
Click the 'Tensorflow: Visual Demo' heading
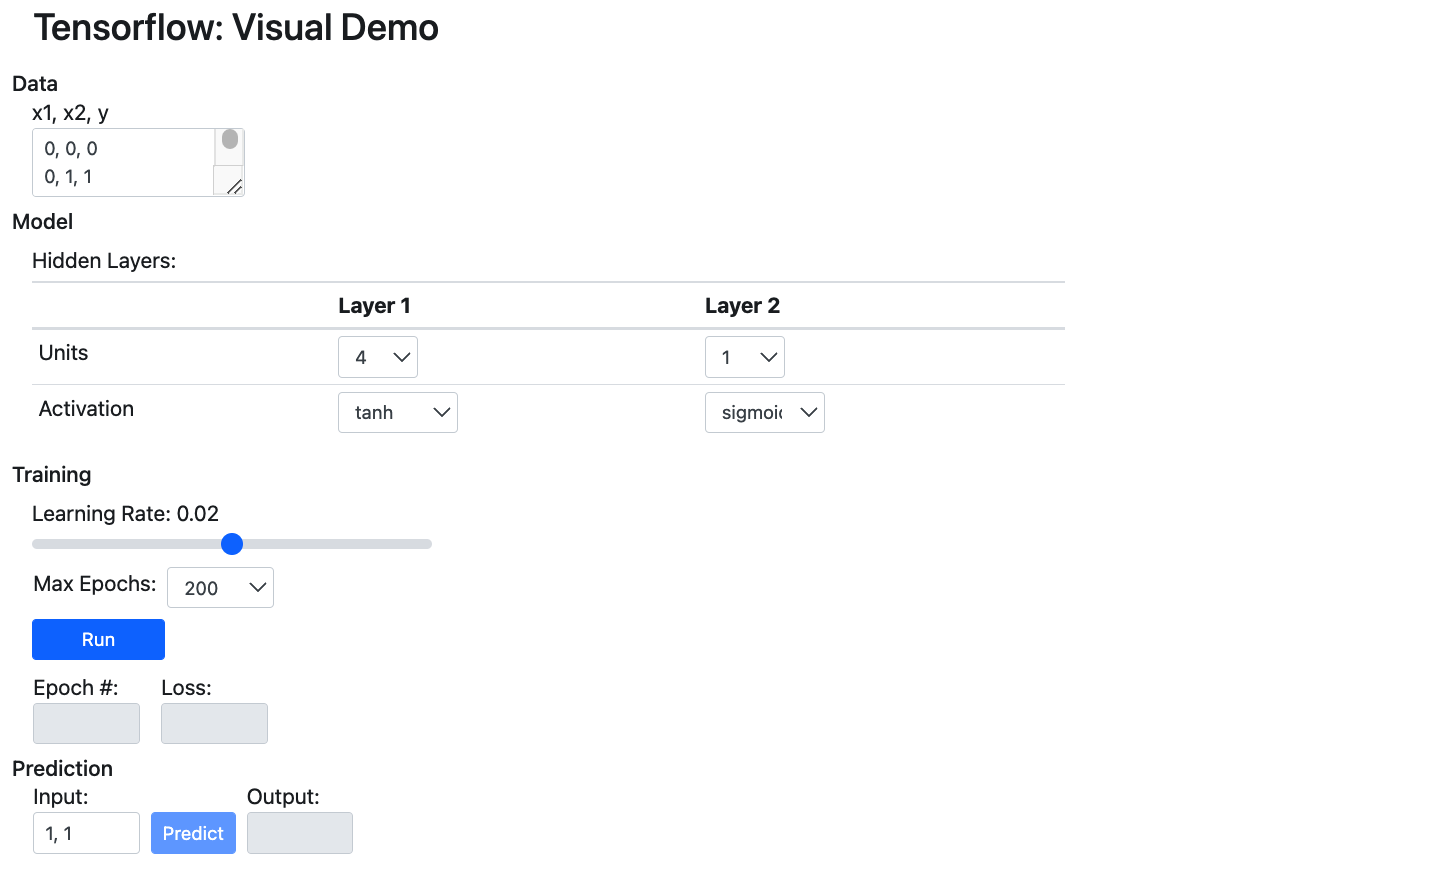click(236, 28)
